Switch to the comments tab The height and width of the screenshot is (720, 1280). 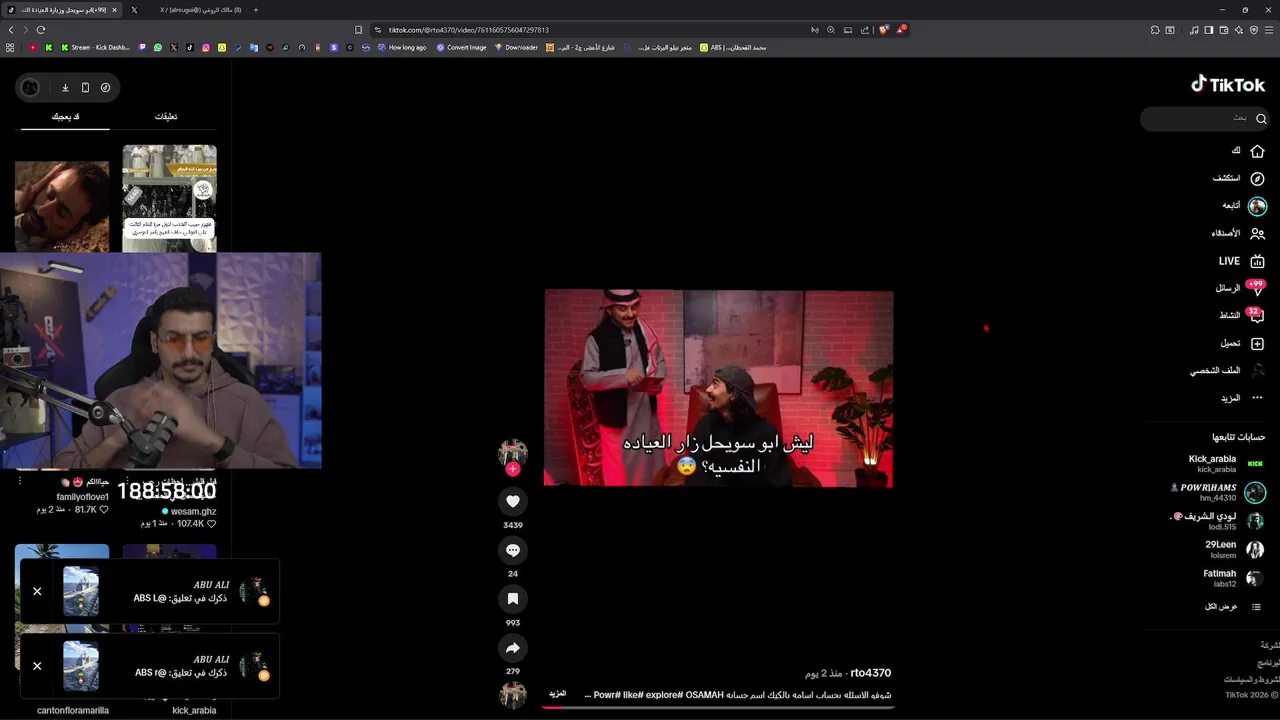coord(166,117)
